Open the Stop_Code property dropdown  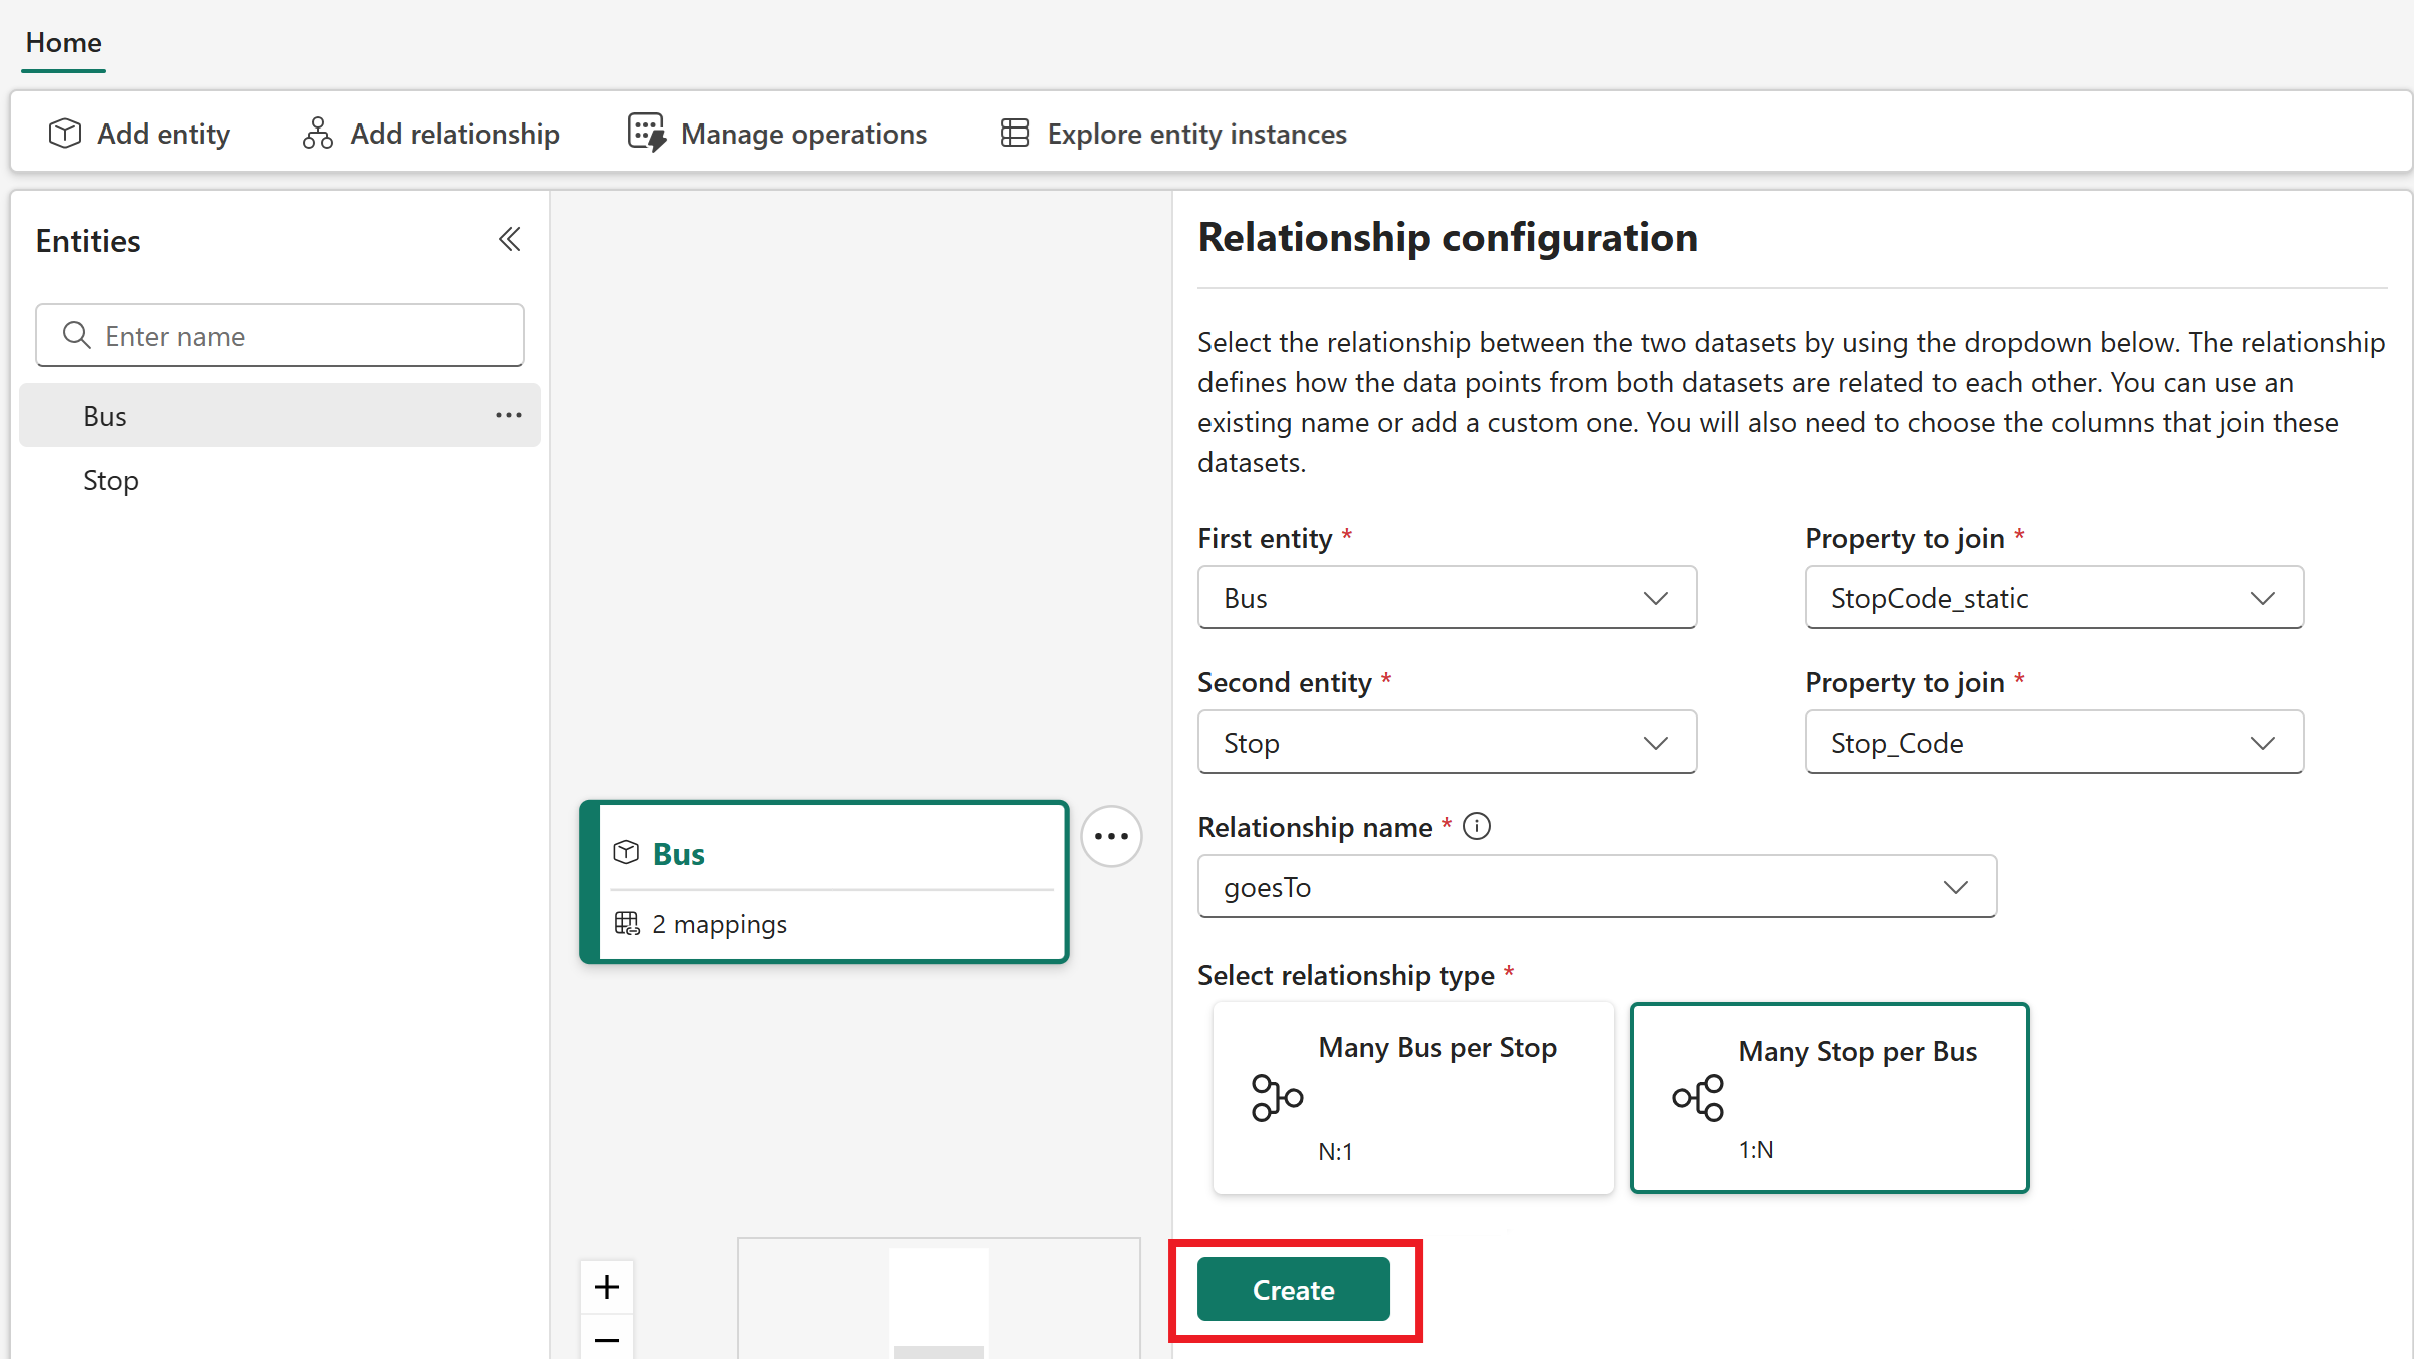2054,742
